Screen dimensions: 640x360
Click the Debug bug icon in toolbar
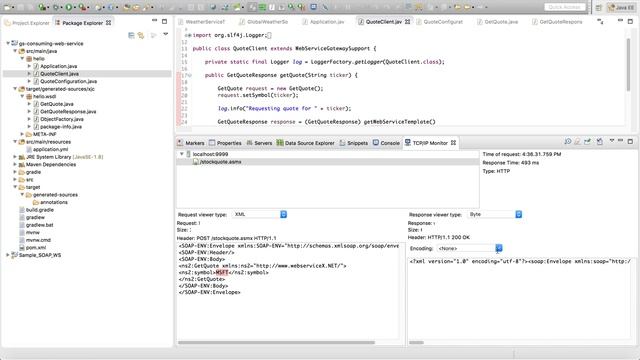click(x=56, y=7)
